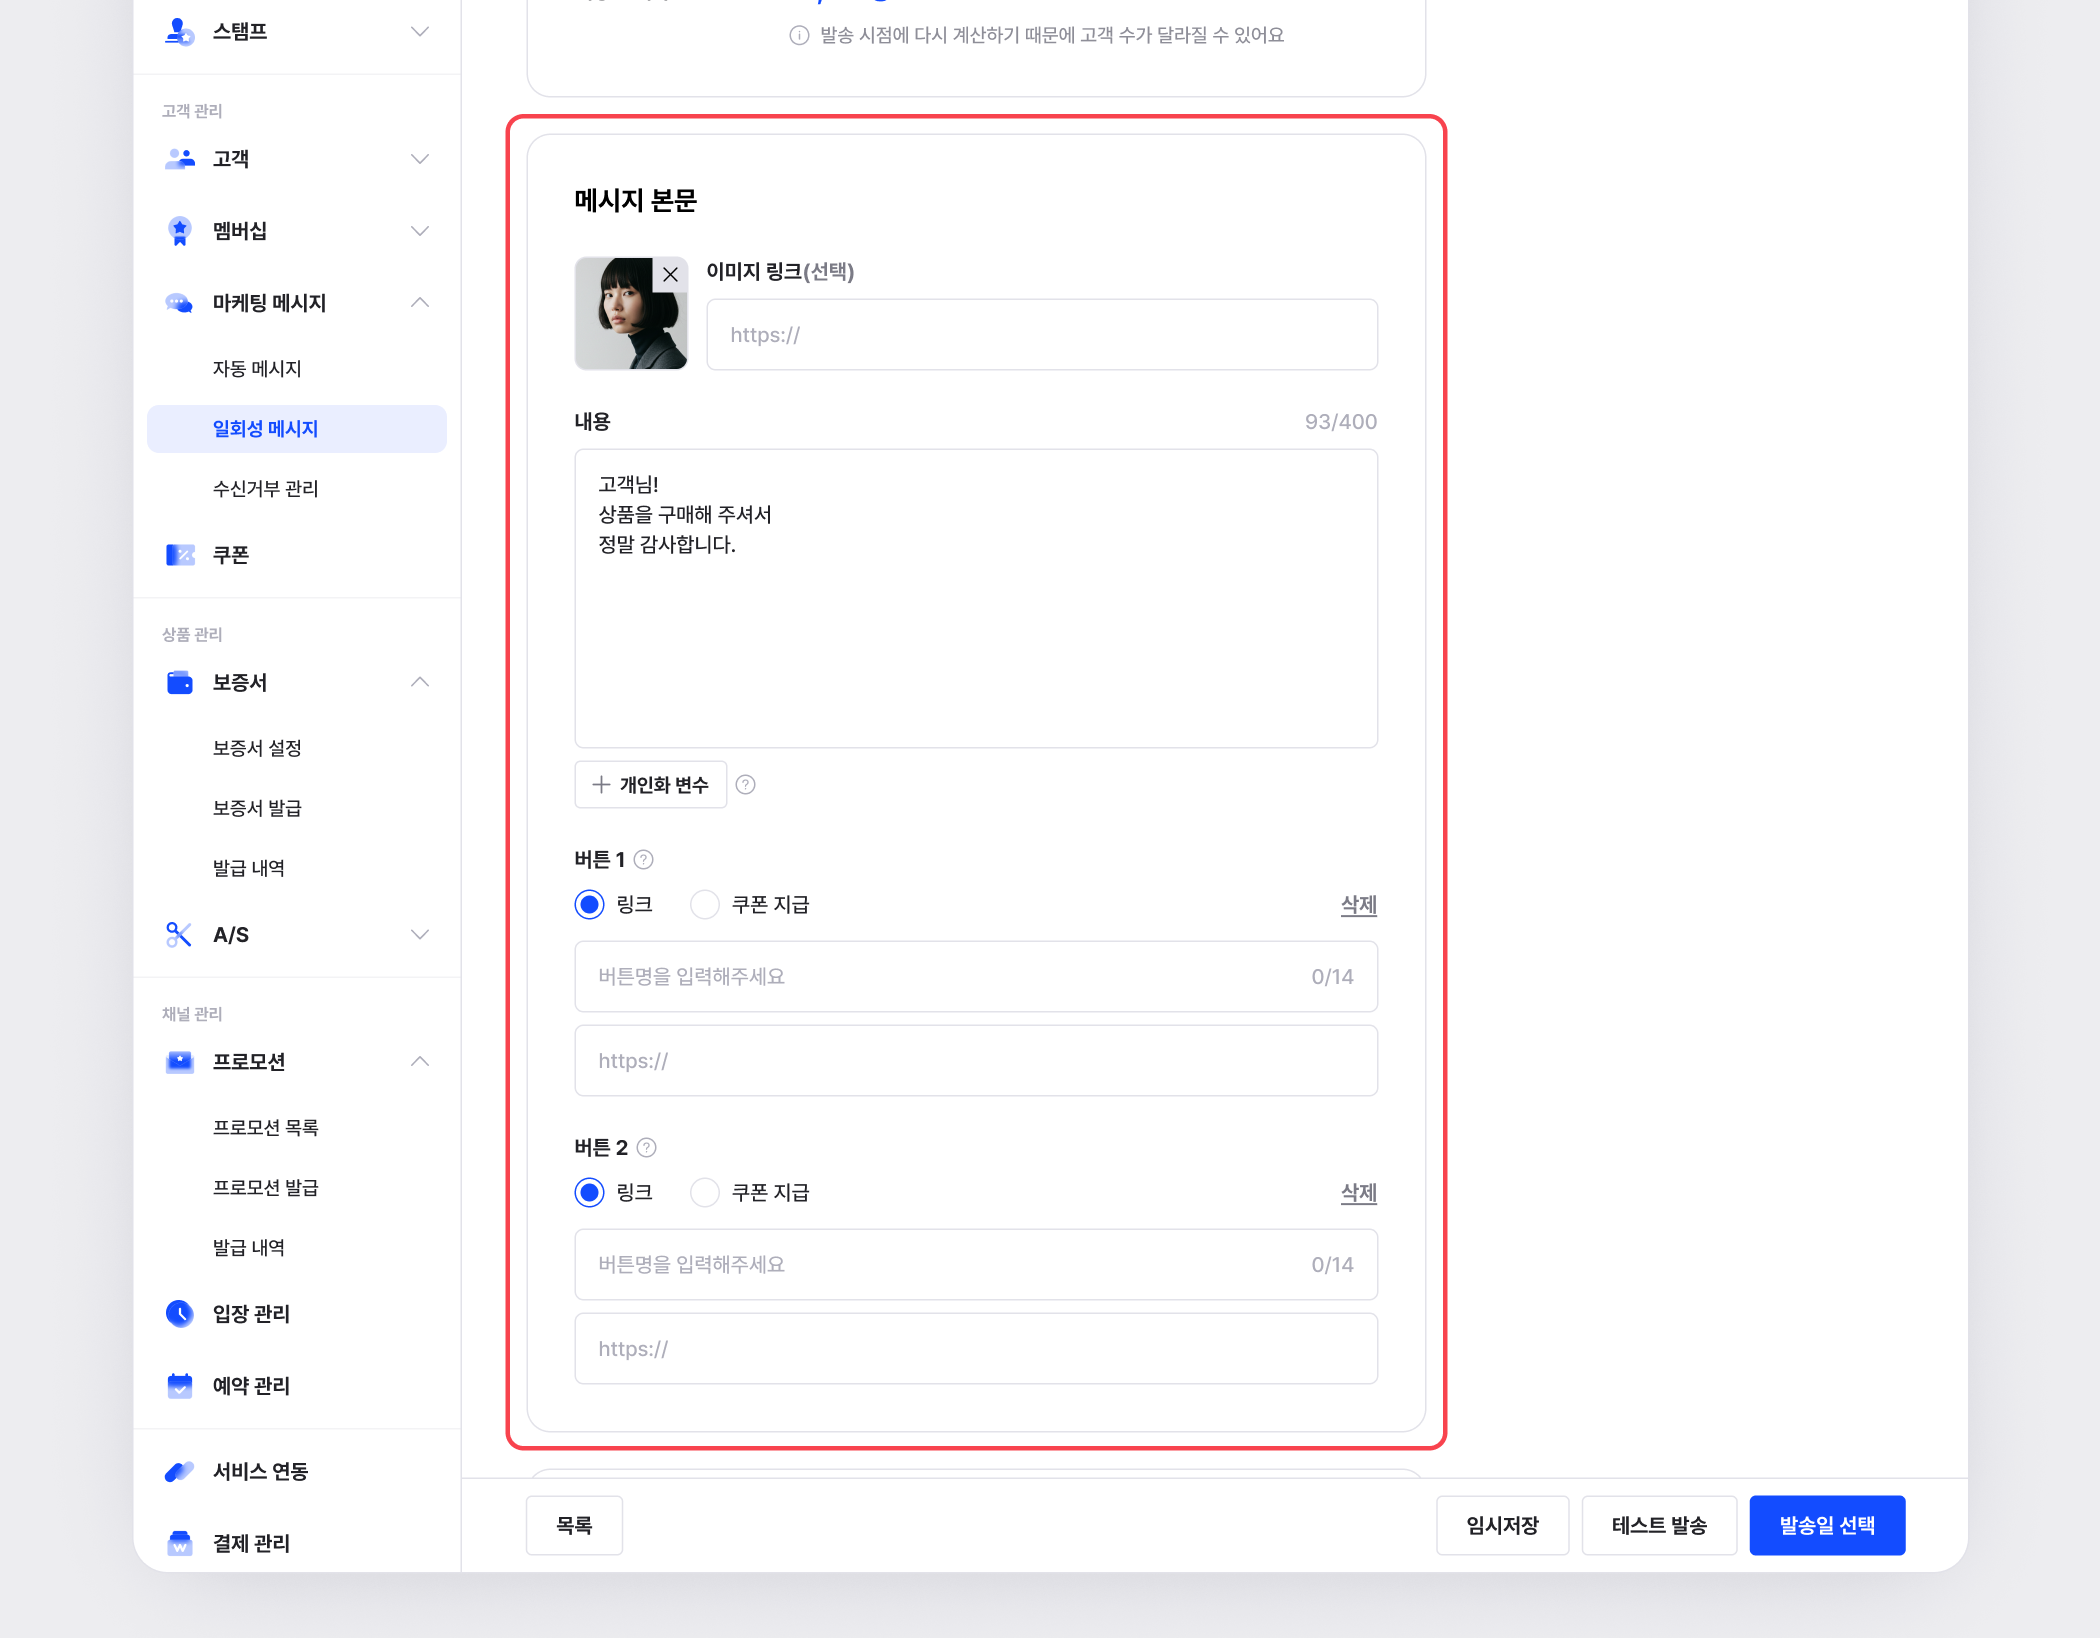This screenshot has width=2100, height=1638.
Task: Go to 수신거부 관리 menu item
Action: coord(265,489)
